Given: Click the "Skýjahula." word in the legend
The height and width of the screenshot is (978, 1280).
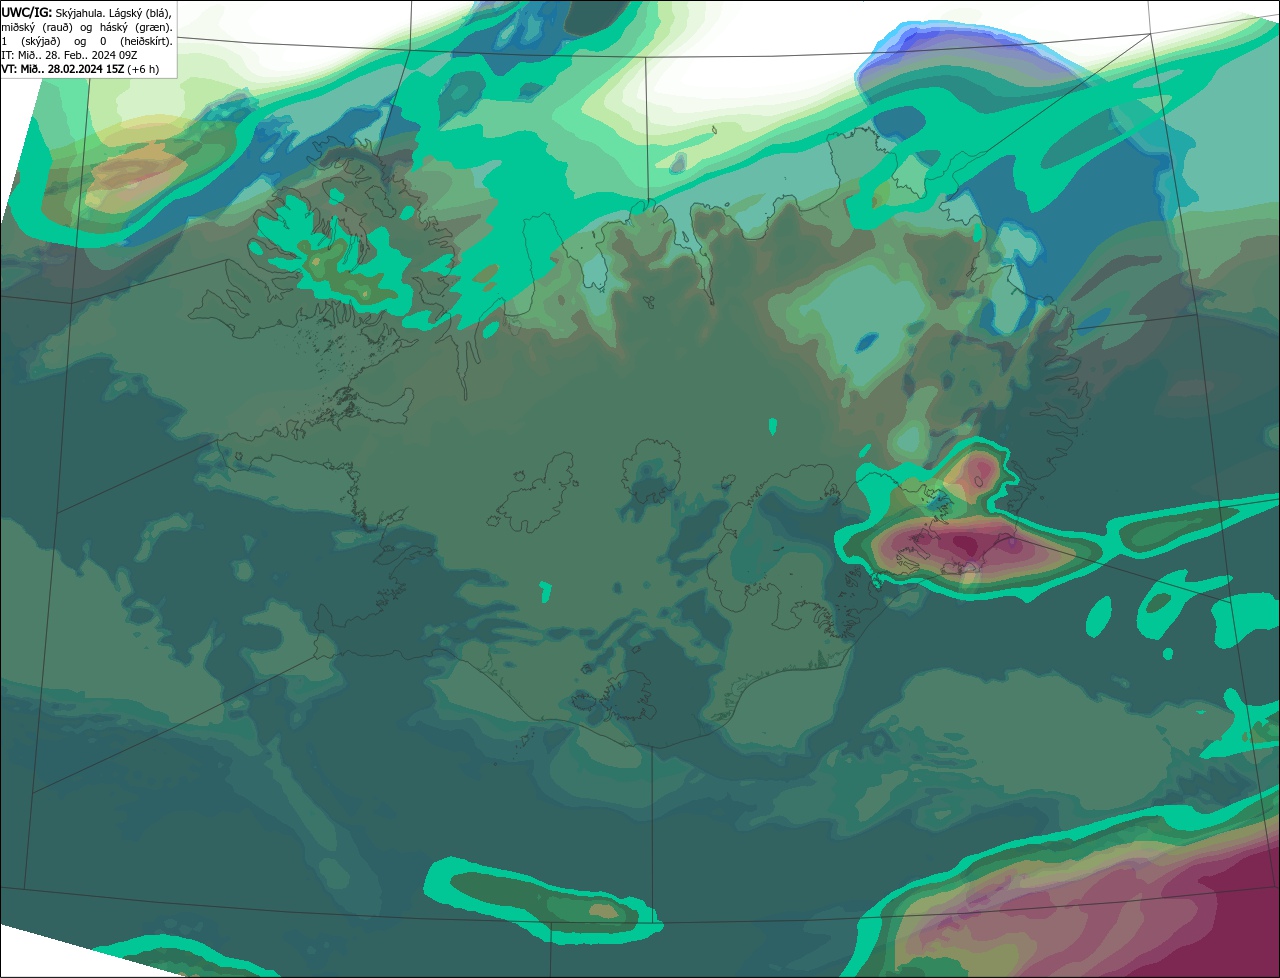Looking at the screenshot, I should click(x=81, y=13).
